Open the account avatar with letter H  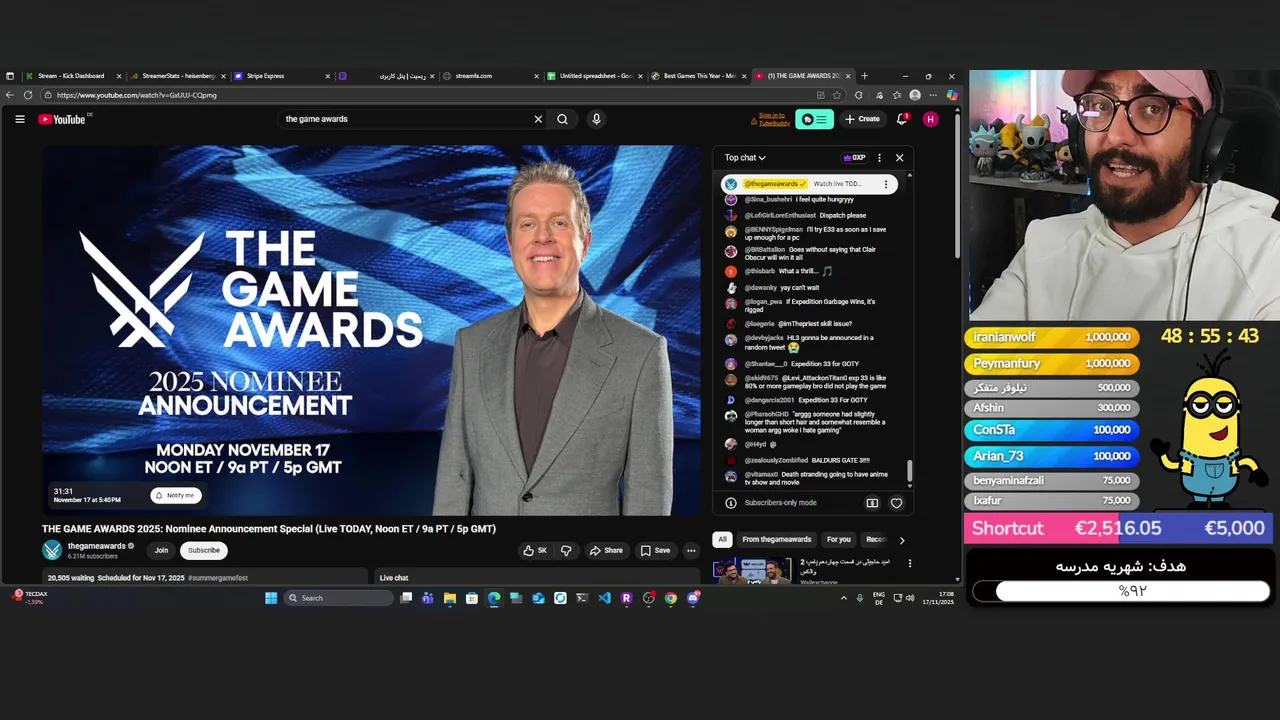point(931,119)
